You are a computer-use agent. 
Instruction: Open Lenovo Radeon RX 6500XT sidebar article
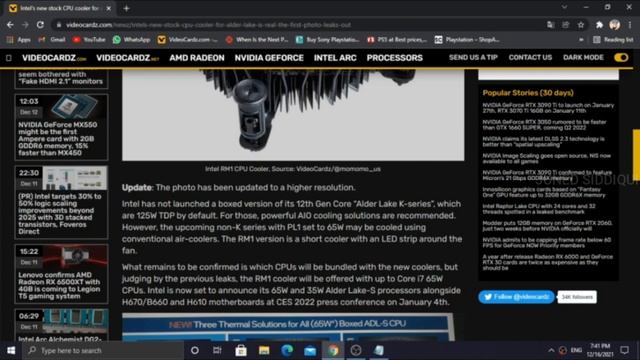59,285
